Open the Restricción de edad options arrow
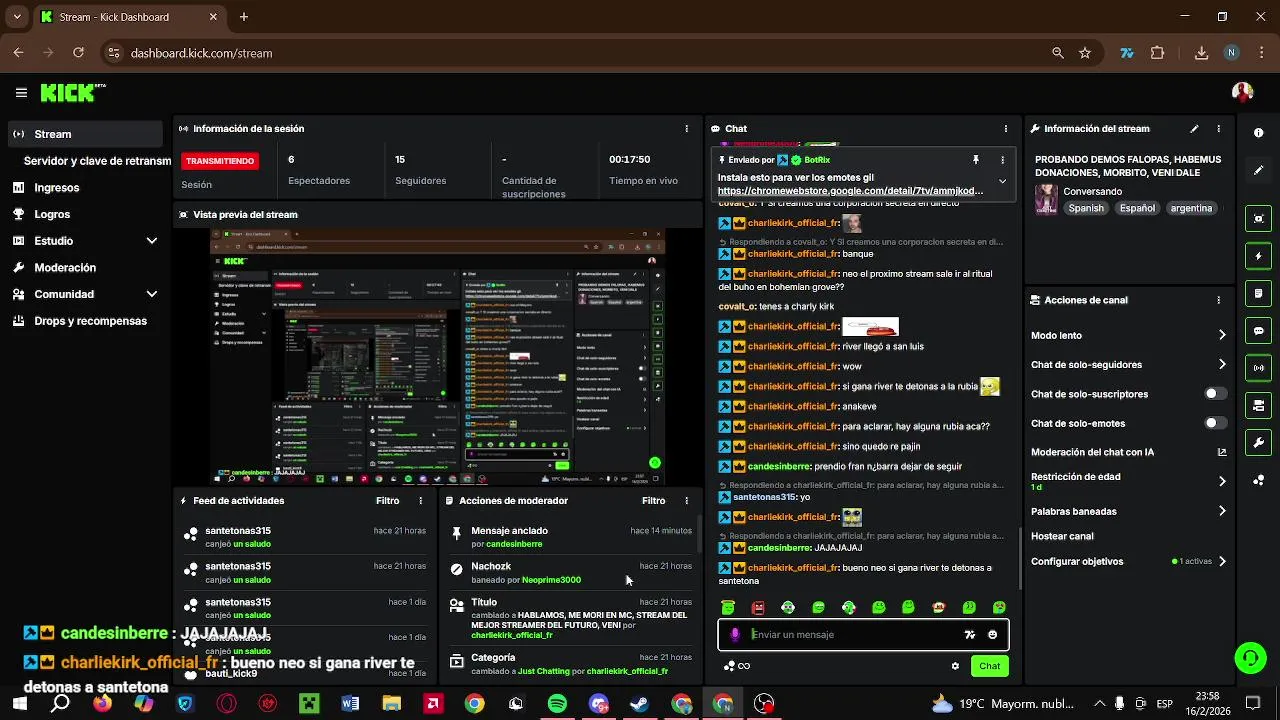Viewport: 1280px width, 720px height. tap(1221, 481)
